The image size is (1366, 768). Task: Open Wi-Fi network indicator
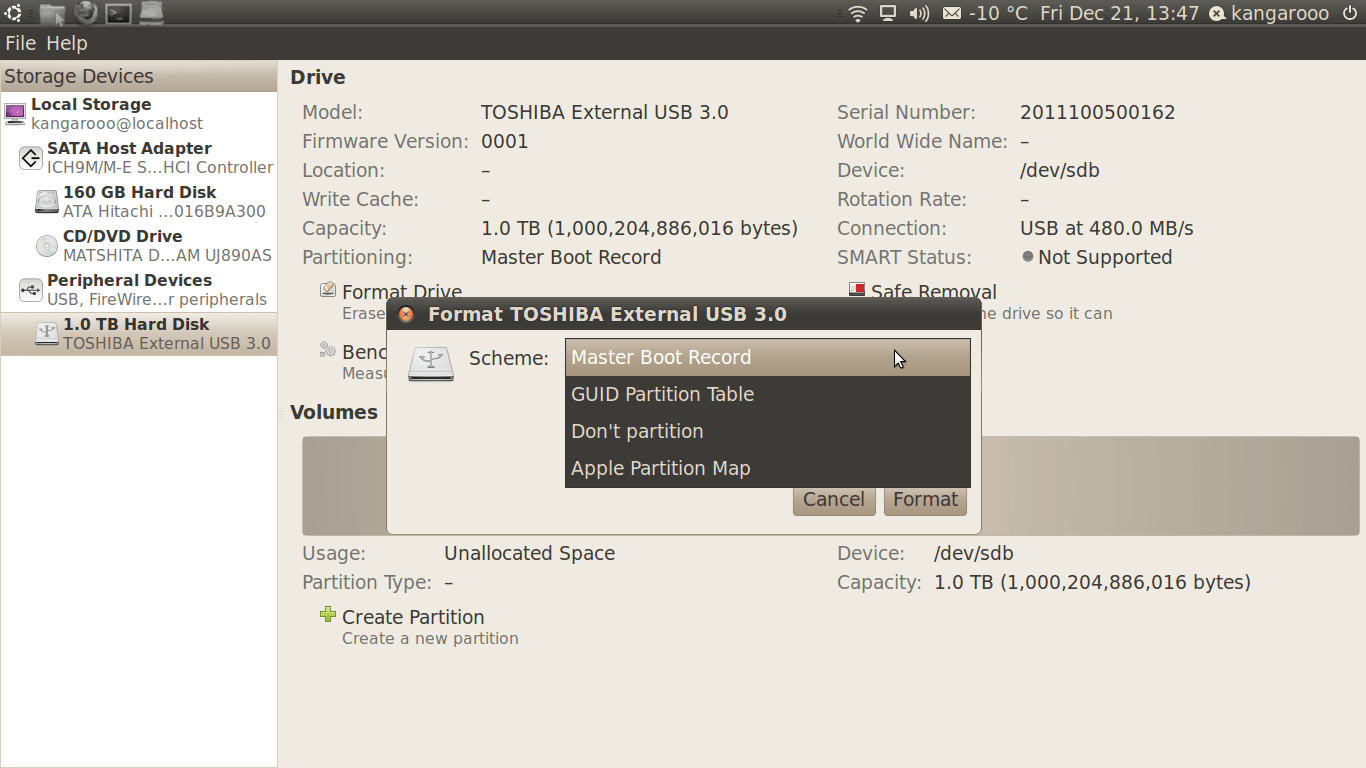[857, 13]
